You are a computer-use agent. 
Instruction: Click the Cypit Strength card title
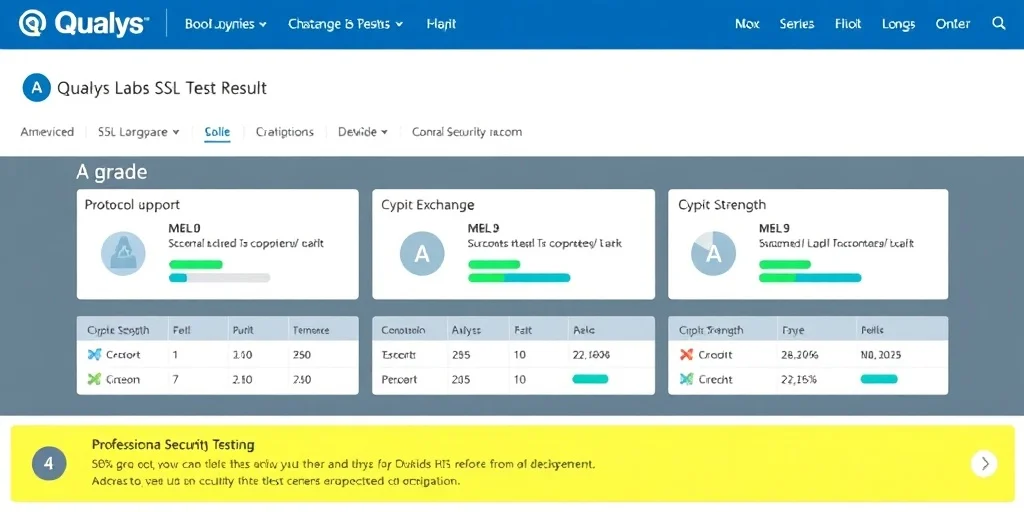pyautogui.click(x=722, y=205)
